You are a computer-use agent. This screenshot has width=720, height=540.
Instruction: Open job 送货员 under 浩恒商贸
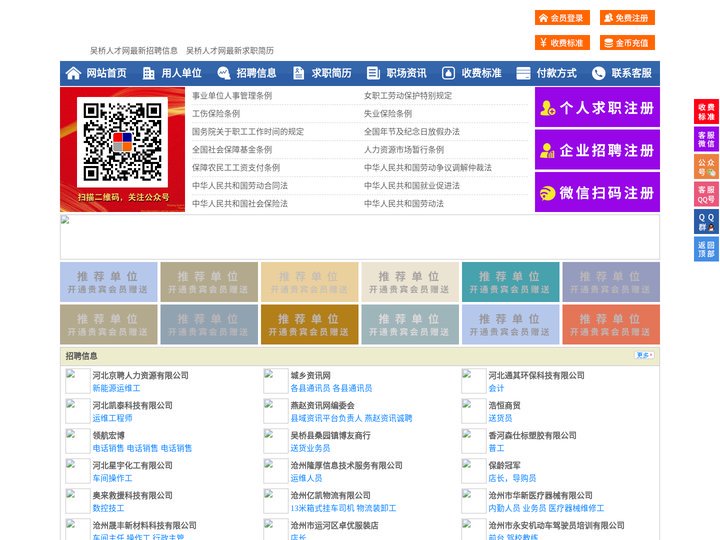point(500,418)
